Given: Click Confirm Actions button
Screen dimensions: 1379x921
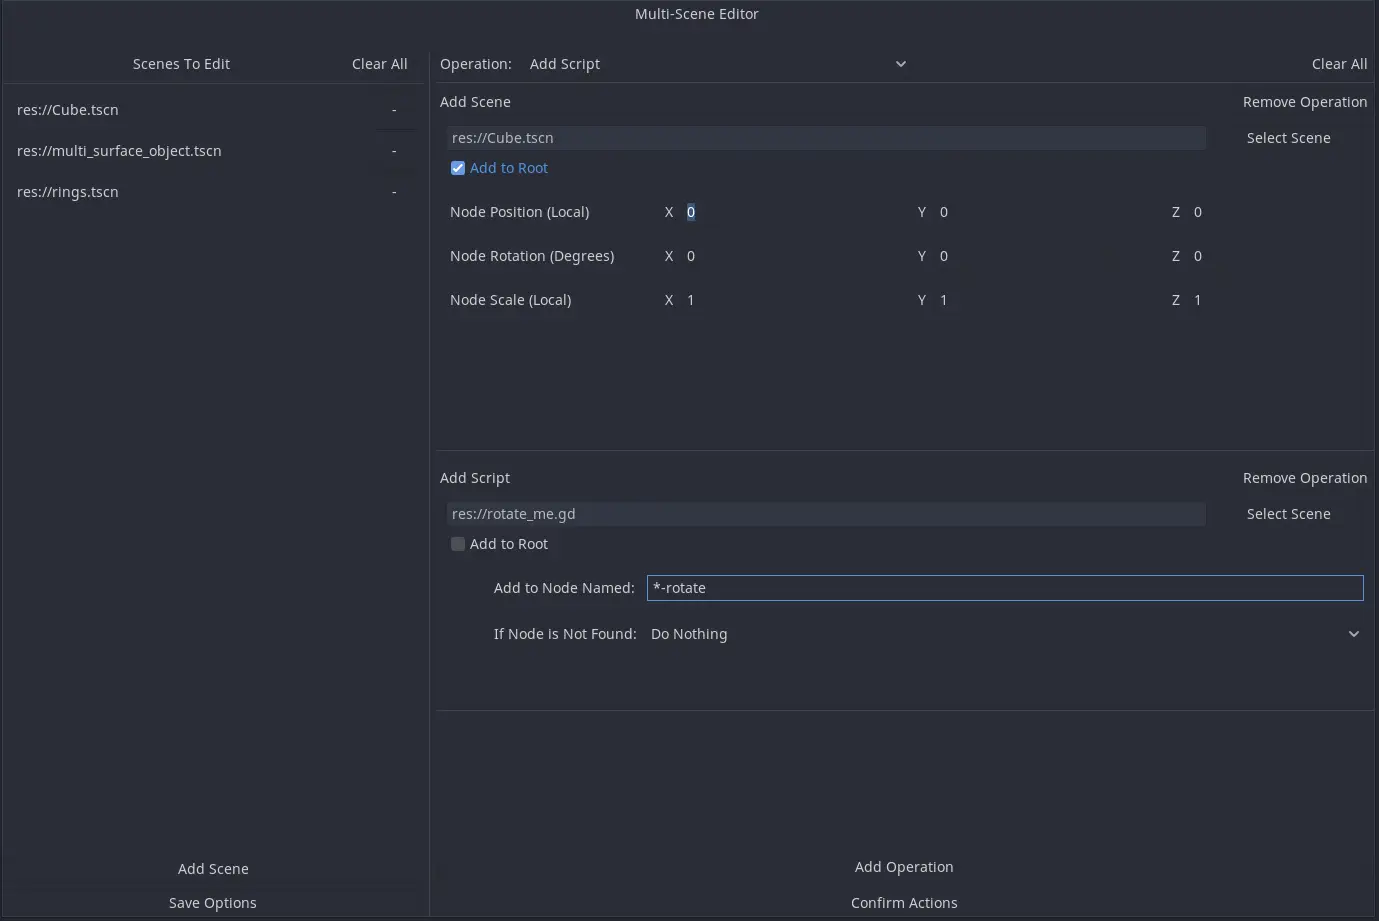Looking at the screenshot, I should pos(904,903).
